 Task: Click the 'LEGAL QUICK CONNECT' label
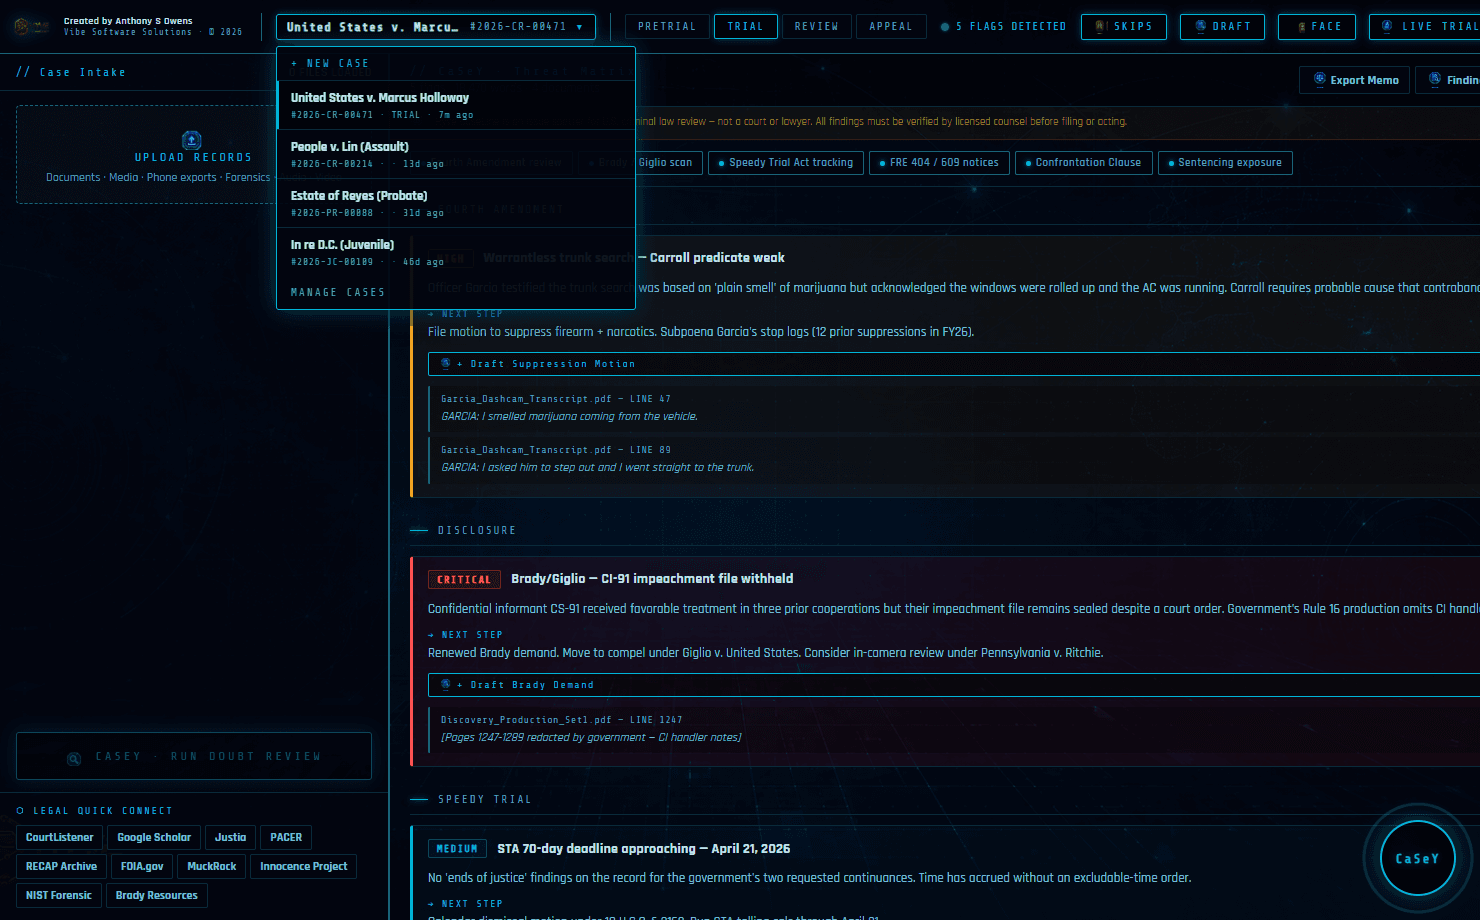coord(102,811)
